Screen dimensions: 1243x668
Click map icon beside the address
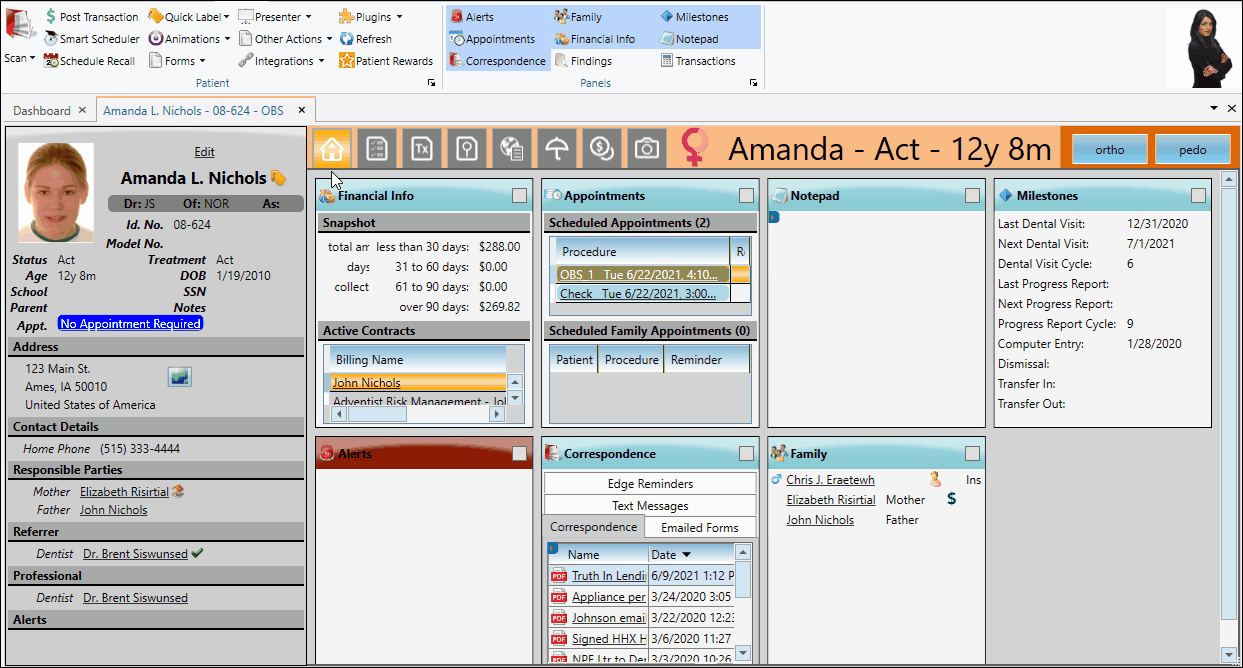[x=179, y=377]
